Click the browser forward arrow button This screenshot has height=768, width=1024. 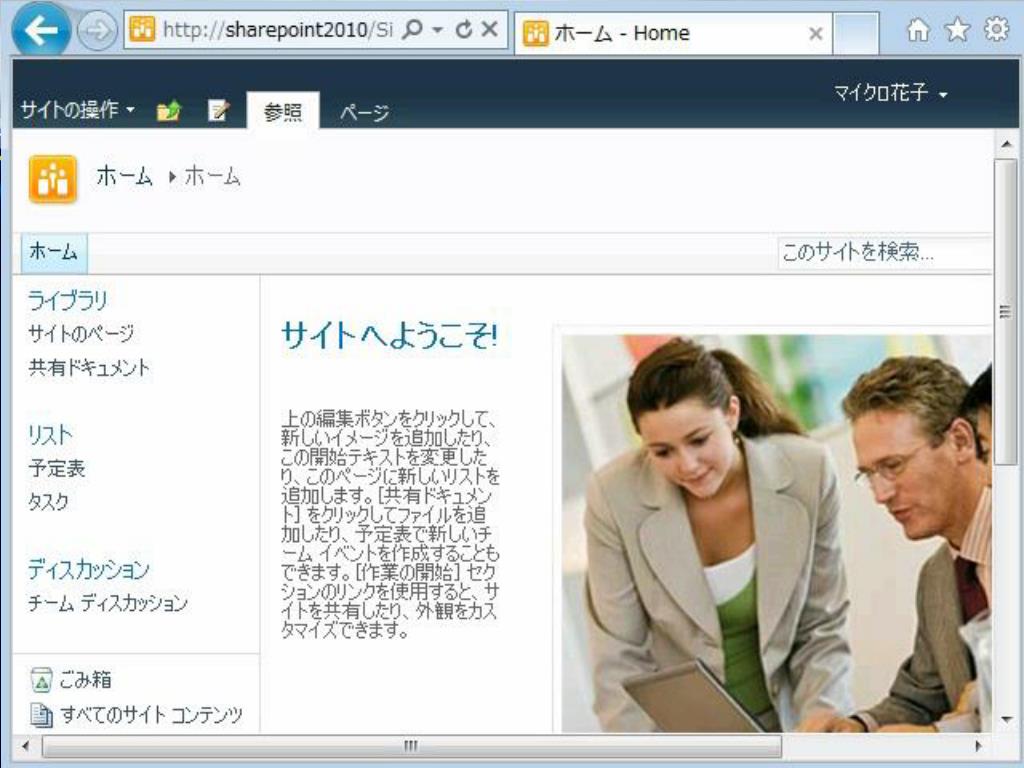click(97, 30)
